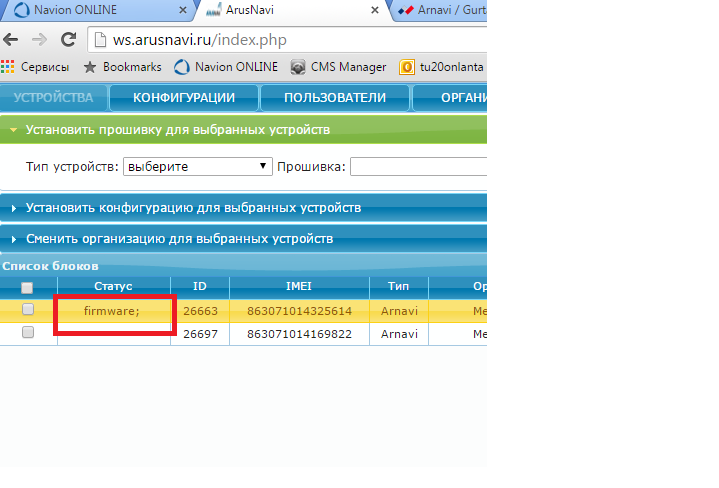
Task: Expand Установить конфигурацию для выбранных устройств
Action: tap(193, 208)
